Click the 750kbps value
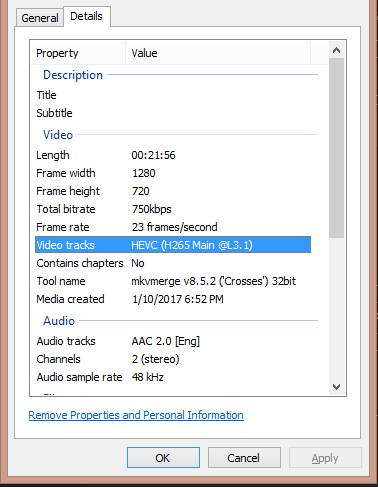The image size is (378, 487). tap(152, 209)
